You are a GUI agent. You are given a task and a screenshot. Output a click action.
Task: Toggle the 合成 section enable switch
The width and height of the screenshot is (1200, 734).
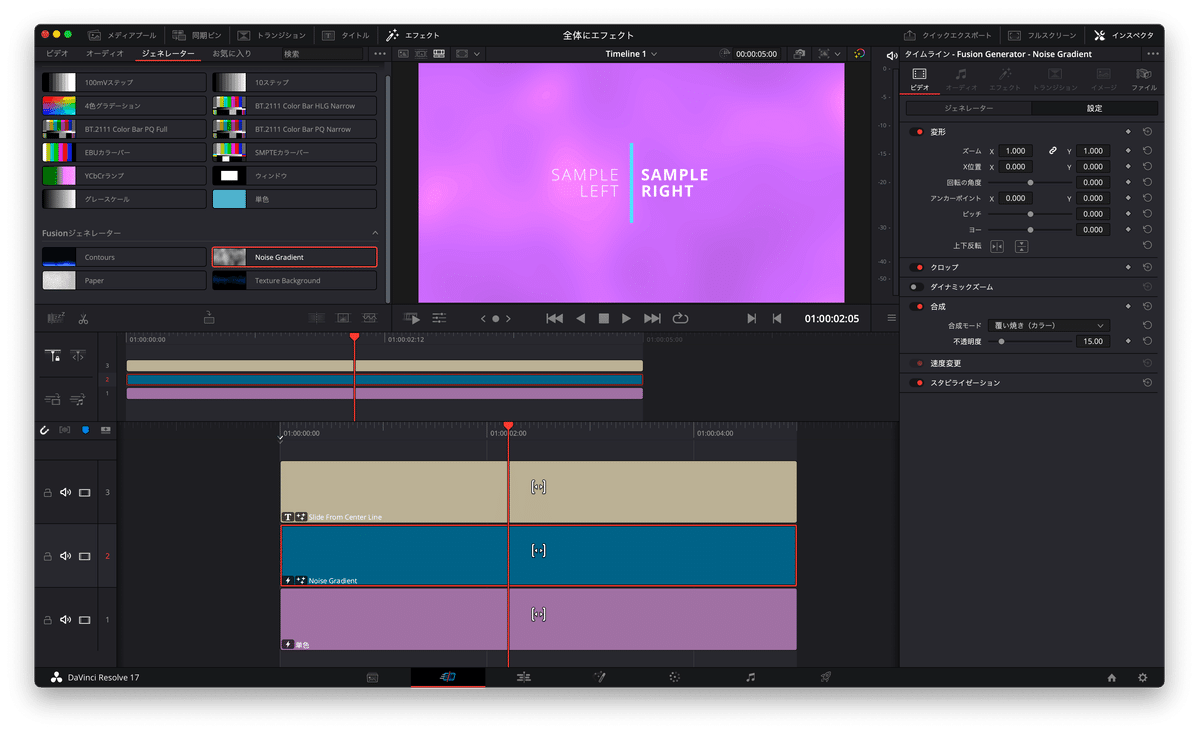pos(916,307)
